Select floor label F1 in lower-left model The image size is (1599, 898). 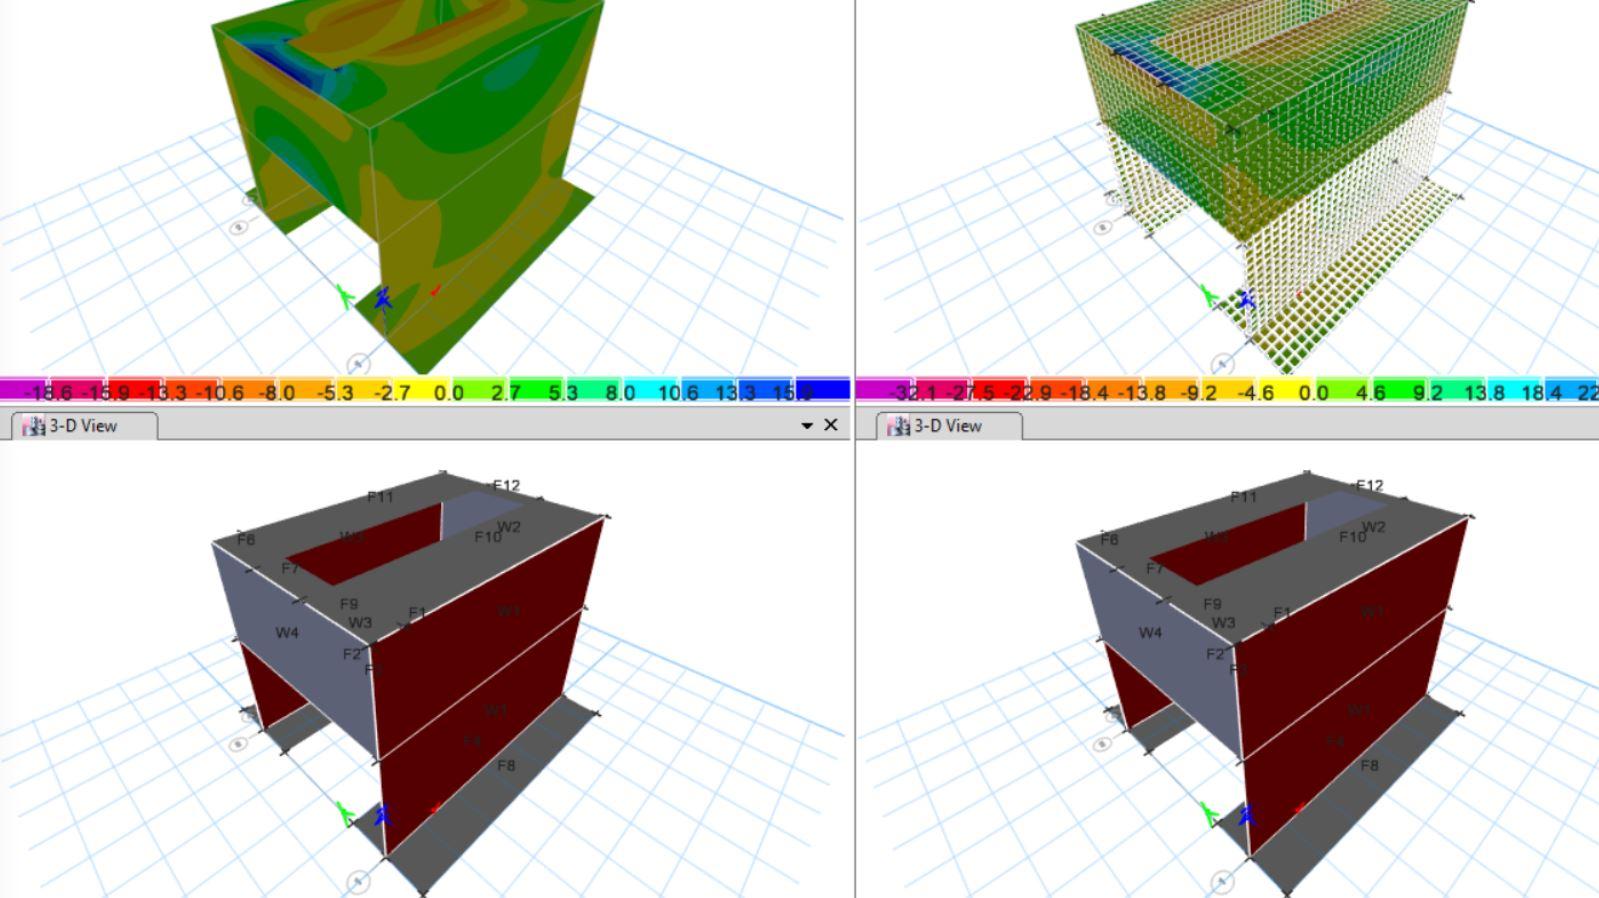coord(417,613)
